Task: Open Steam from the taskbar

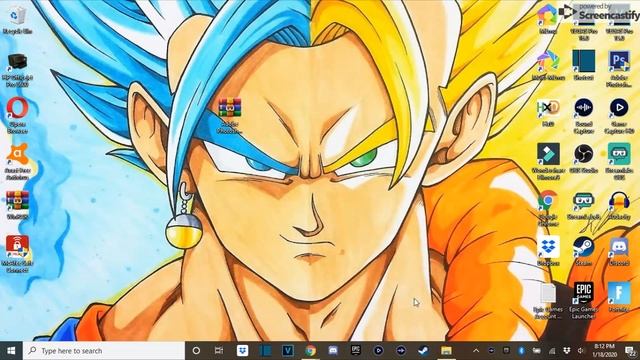Action: point(423,351)
